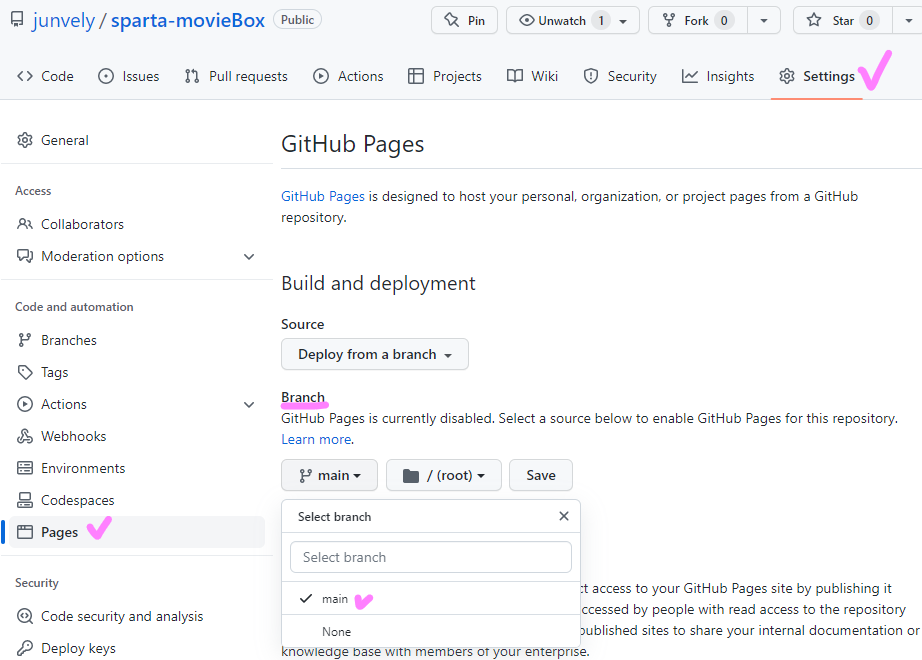
Task: Click the Codespaces icon
Action: [25, 500]
